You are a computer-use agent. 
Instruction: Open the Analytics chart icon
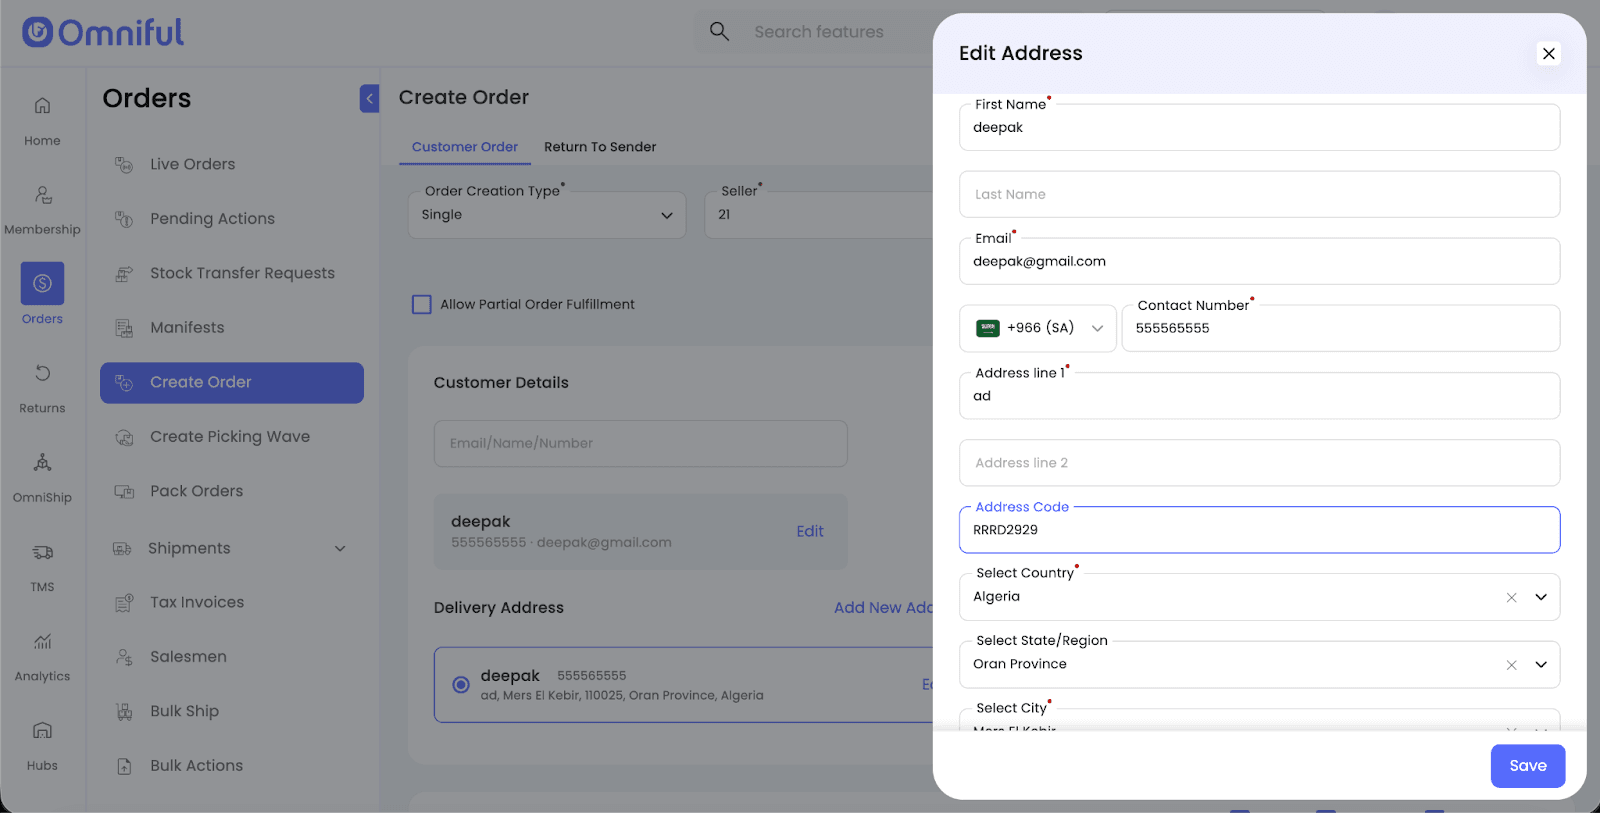click(x=42, y=641)
